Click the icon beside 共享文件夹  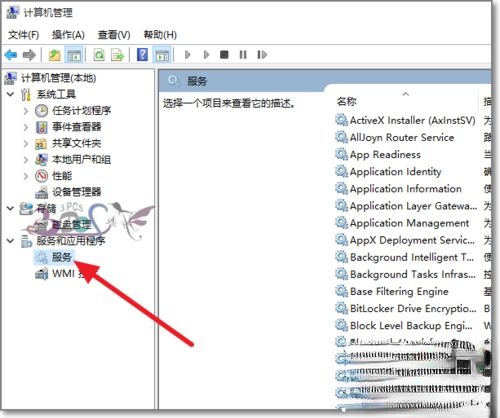point(41,144)
